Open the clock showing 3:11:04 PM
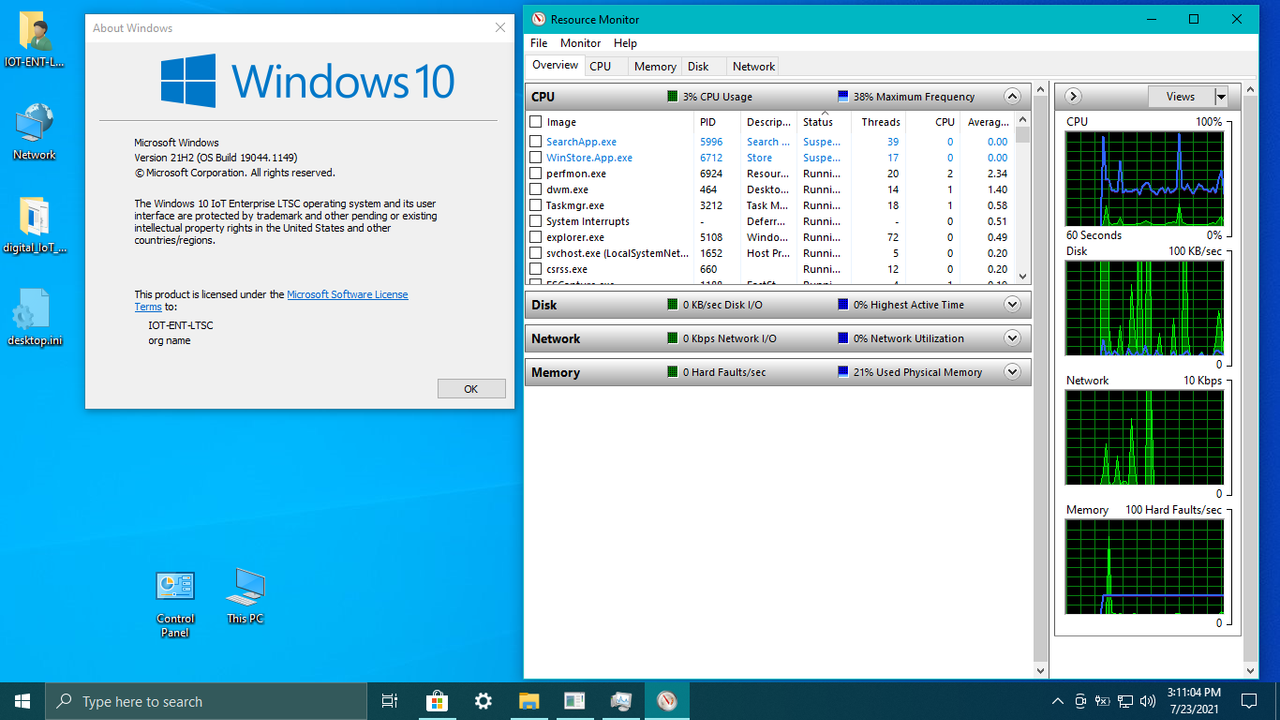Screen dimensions: 1280x720 click(1194, 700)
